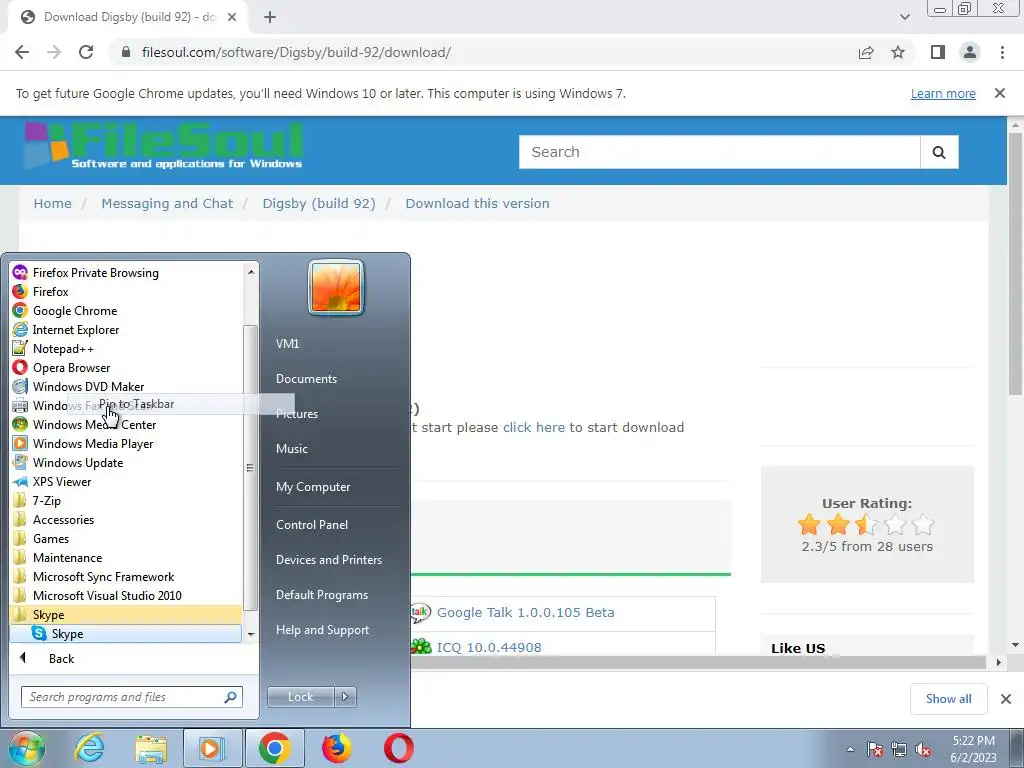Share this page using the share icon

coord(866,52)
